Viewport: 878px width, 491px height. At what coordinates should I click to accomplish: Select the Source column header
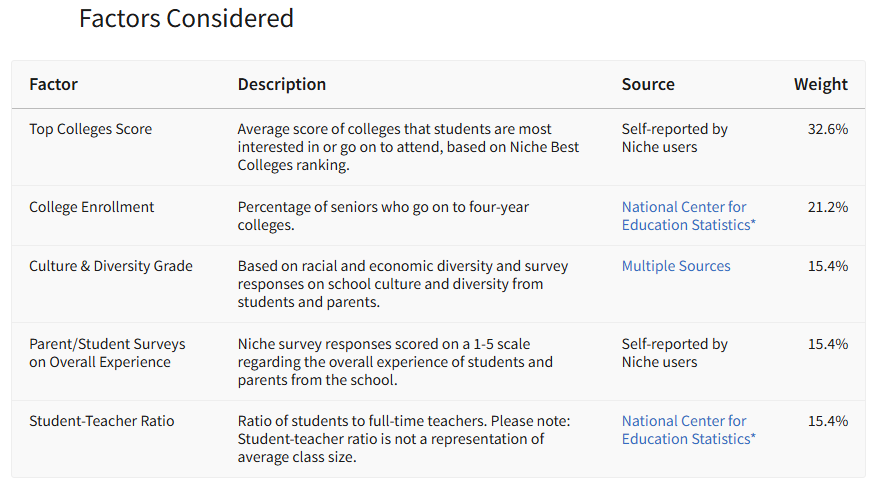pos(648,84)
